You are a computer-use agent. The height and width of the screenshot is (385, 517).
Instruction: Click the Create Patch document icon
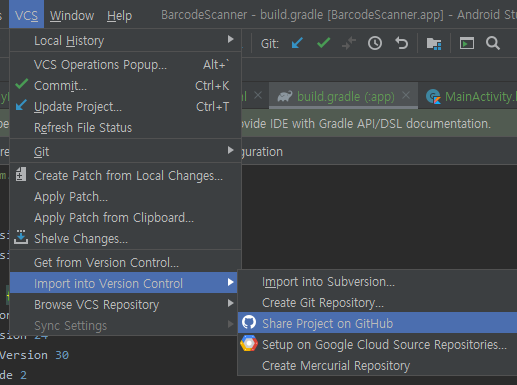click(x=21, y=174)
